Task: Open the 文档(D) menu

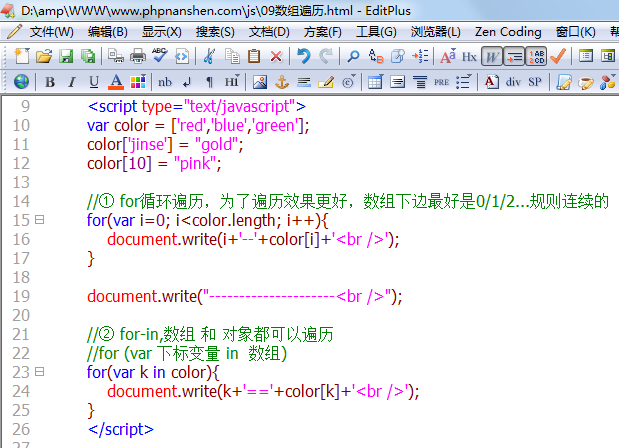Action: click(269, 32)
